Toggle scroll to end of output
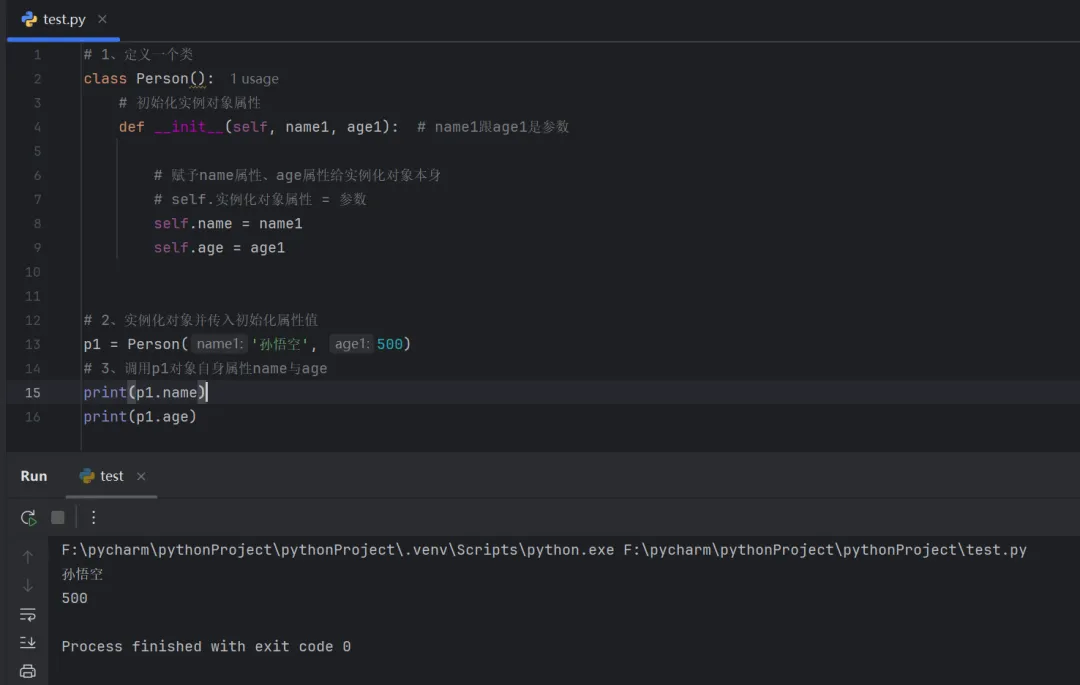Viewport: 1080px width, 685px height. 28,642
